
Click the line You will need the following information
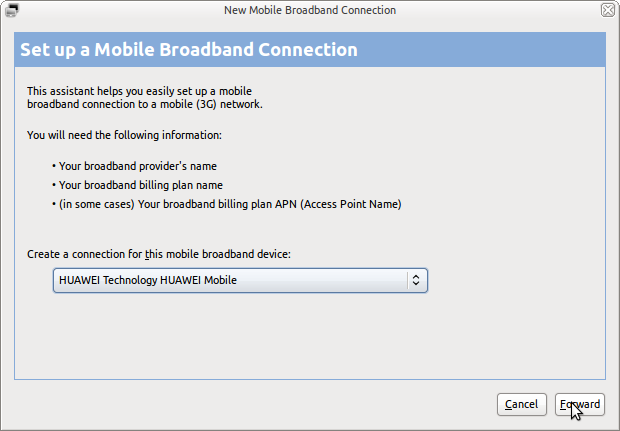pyautogui.click(x=124, y=135)
